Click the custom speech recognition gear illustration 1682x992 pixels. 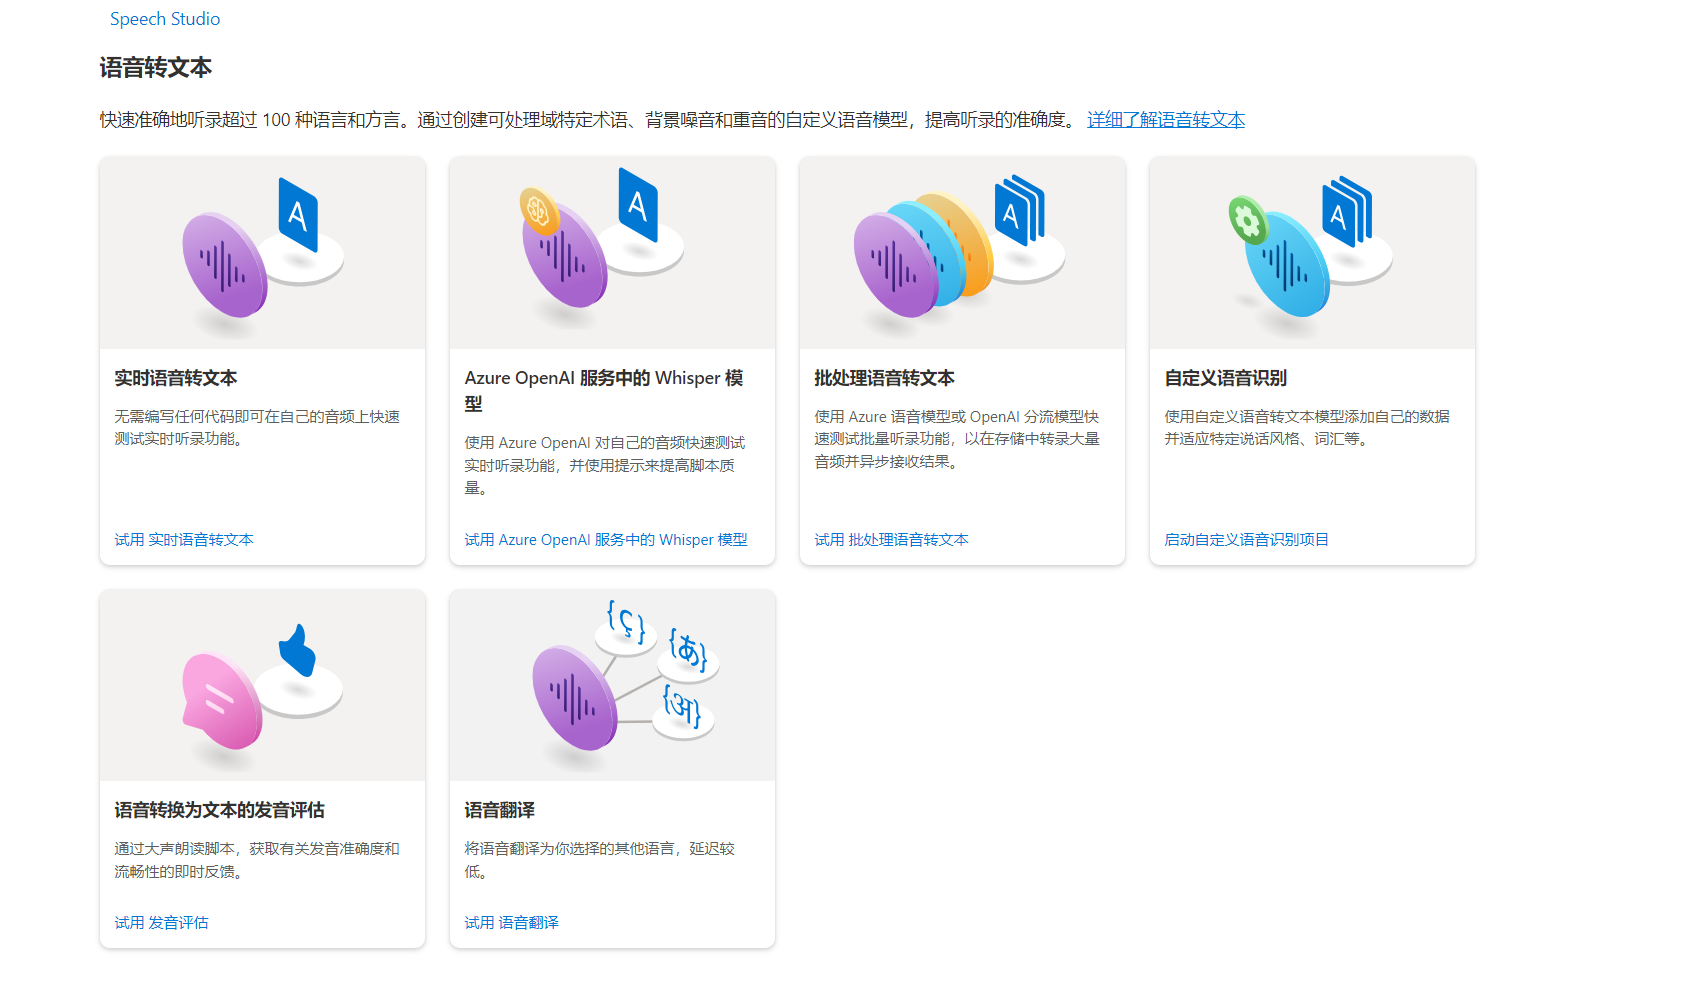point(1247,219)
